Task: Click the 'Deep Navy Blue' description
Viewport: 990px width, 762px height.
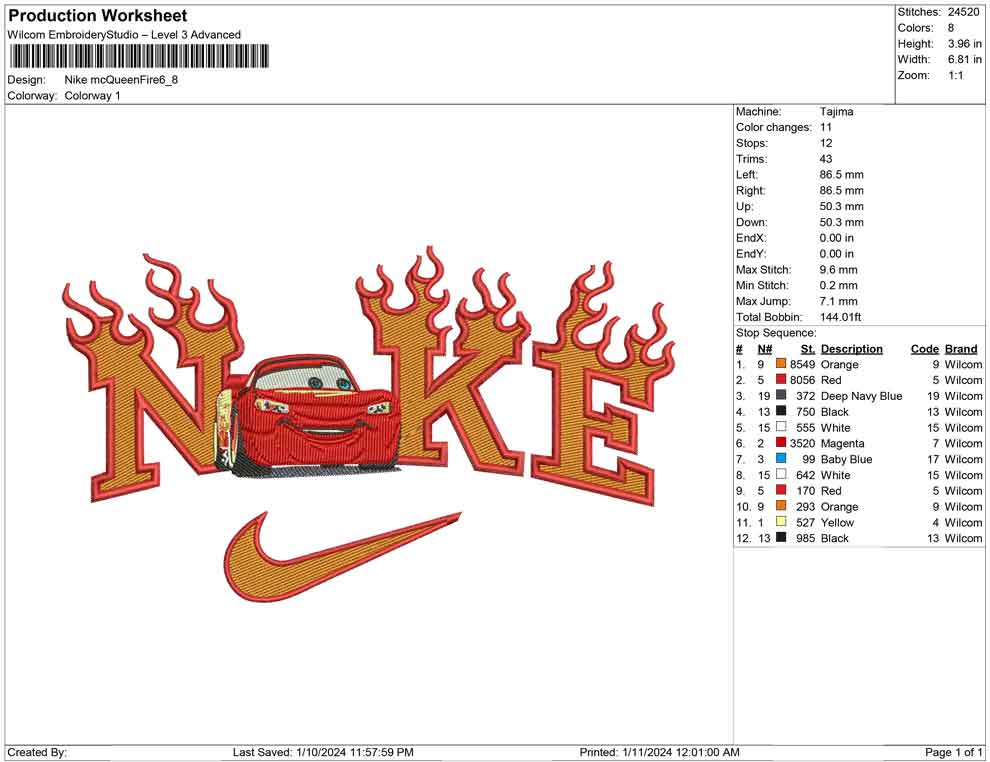Action: pos(861,396)
